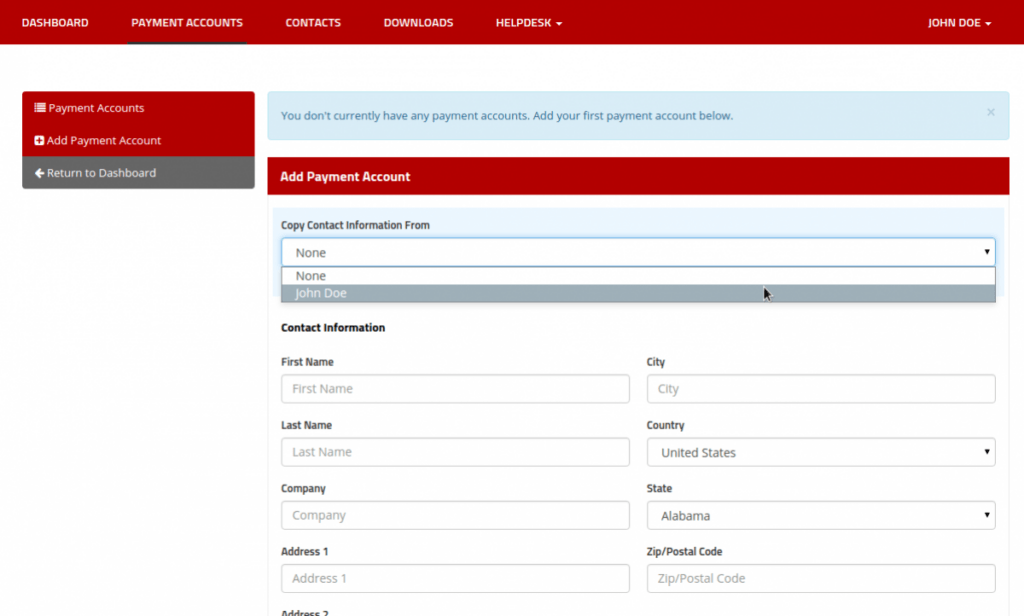The width and height of the screenshot is (1024, 616).
Task: Focus the Address 1 field
Action: coord(455,579)
